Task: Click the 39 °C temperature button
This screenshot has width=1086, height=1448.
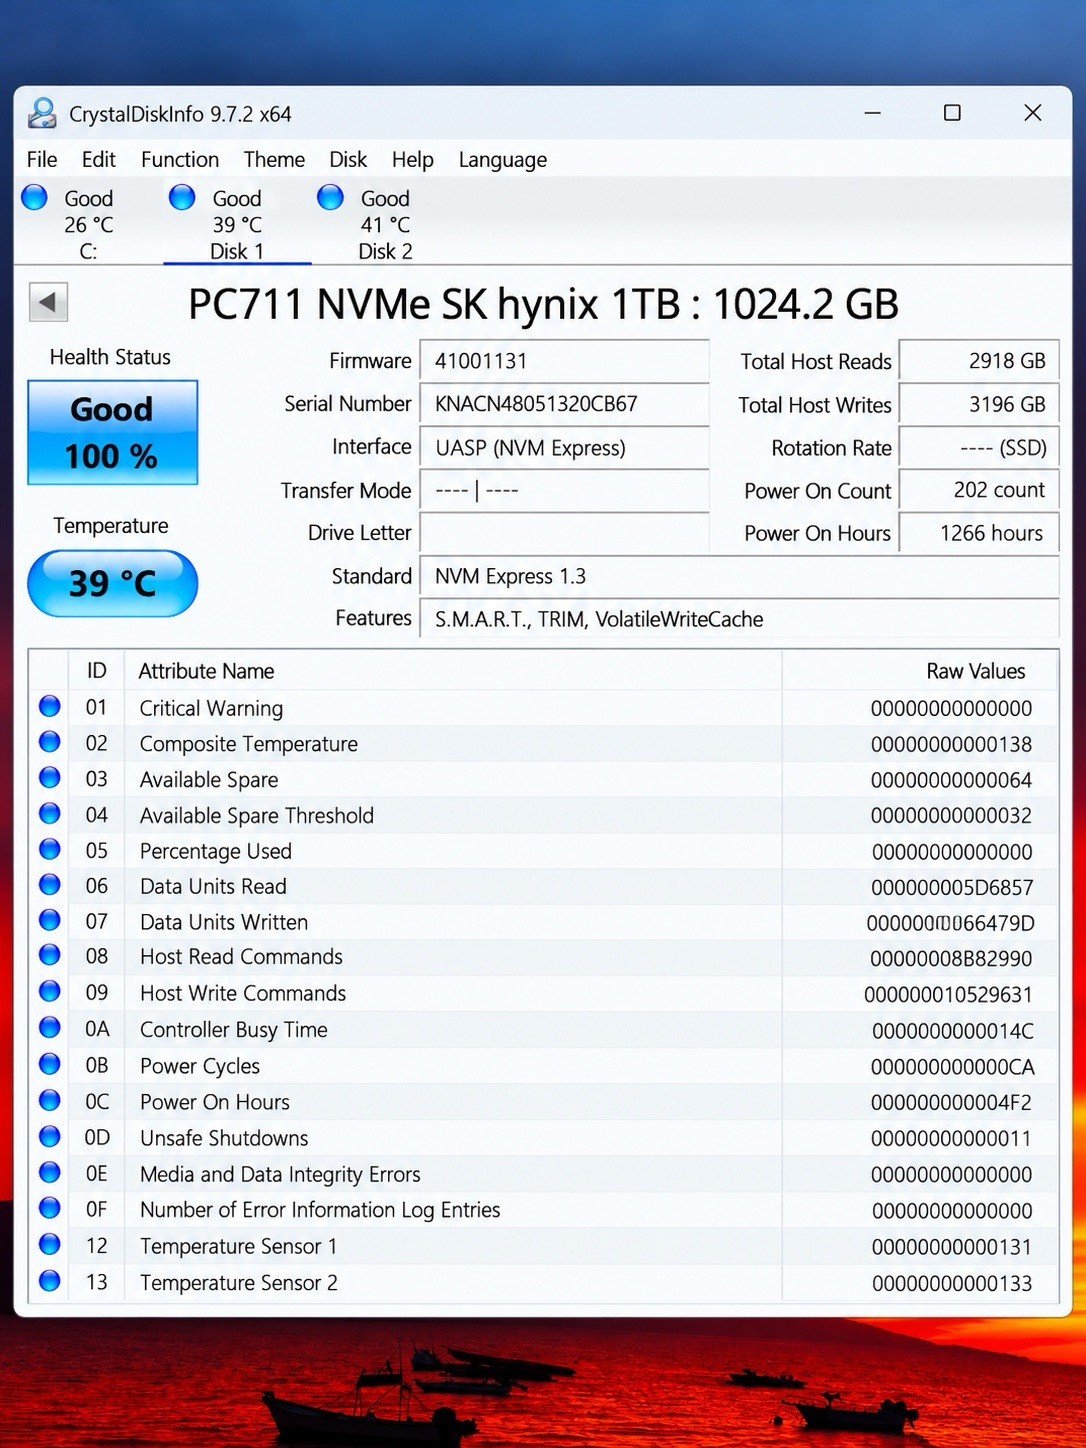Action: (112, 583)
